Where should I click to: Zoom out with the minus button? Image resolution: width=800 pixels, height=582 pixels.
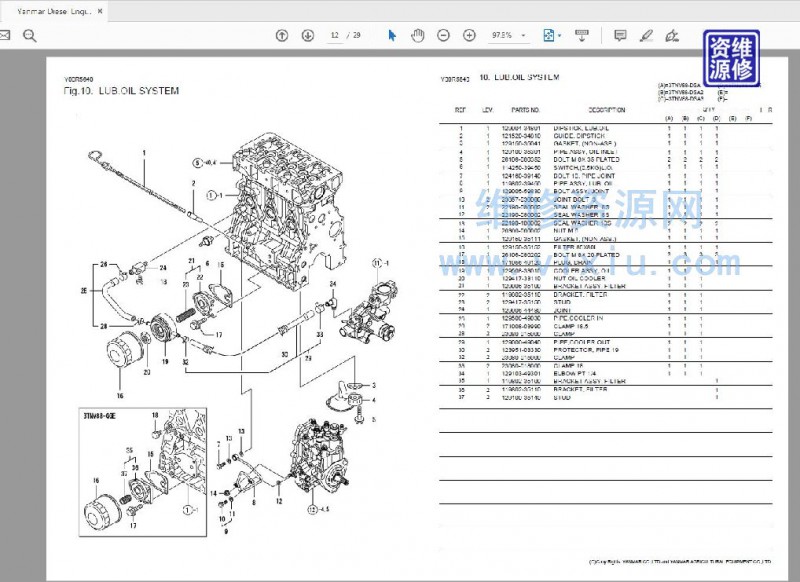pyautogui.click(x=444, y=35)
